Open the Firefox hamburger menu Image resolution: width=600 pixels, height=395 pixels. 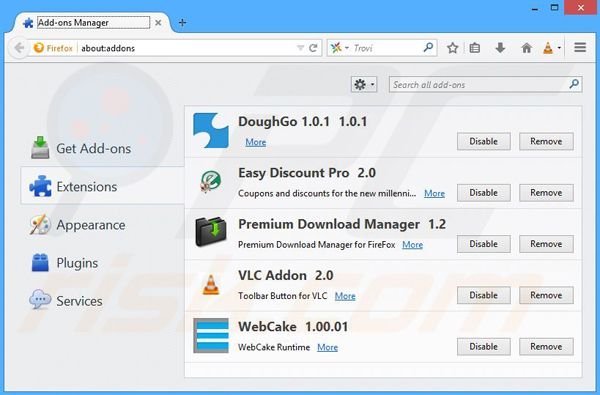click(x=580, y=47)
